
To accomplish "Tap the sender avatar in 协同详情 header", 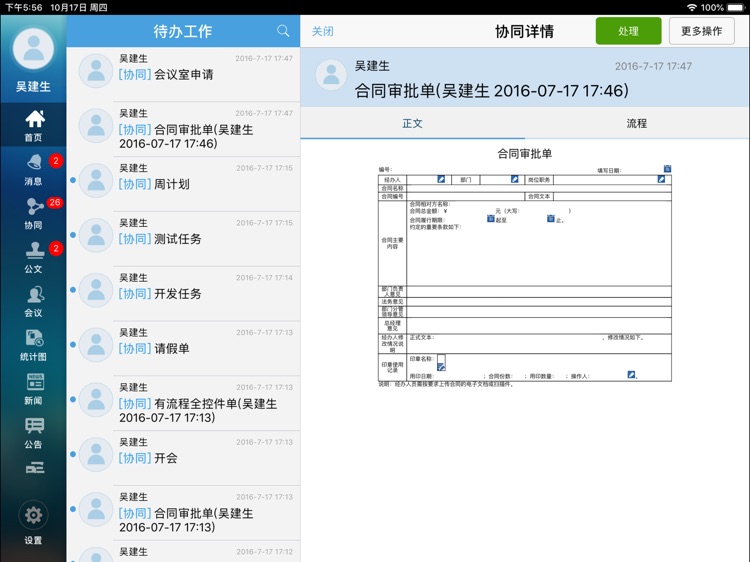I will [x=331, y=75].
